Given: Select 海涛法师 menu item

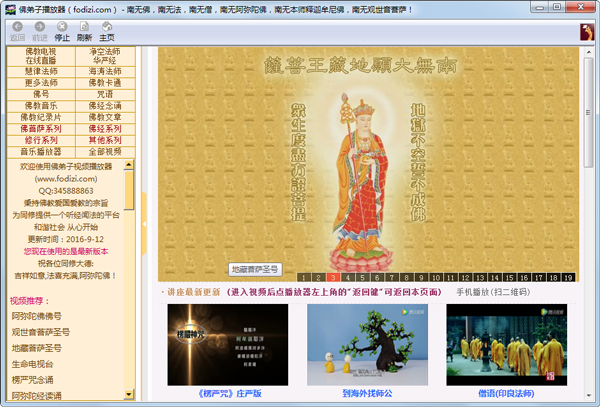Looking at the screenshot, I should coord(105,72).
